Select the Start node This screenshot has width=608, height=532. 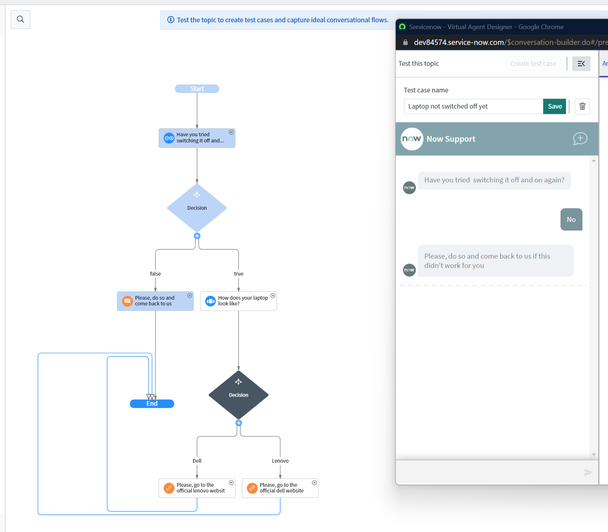click(x=197, y=89)
